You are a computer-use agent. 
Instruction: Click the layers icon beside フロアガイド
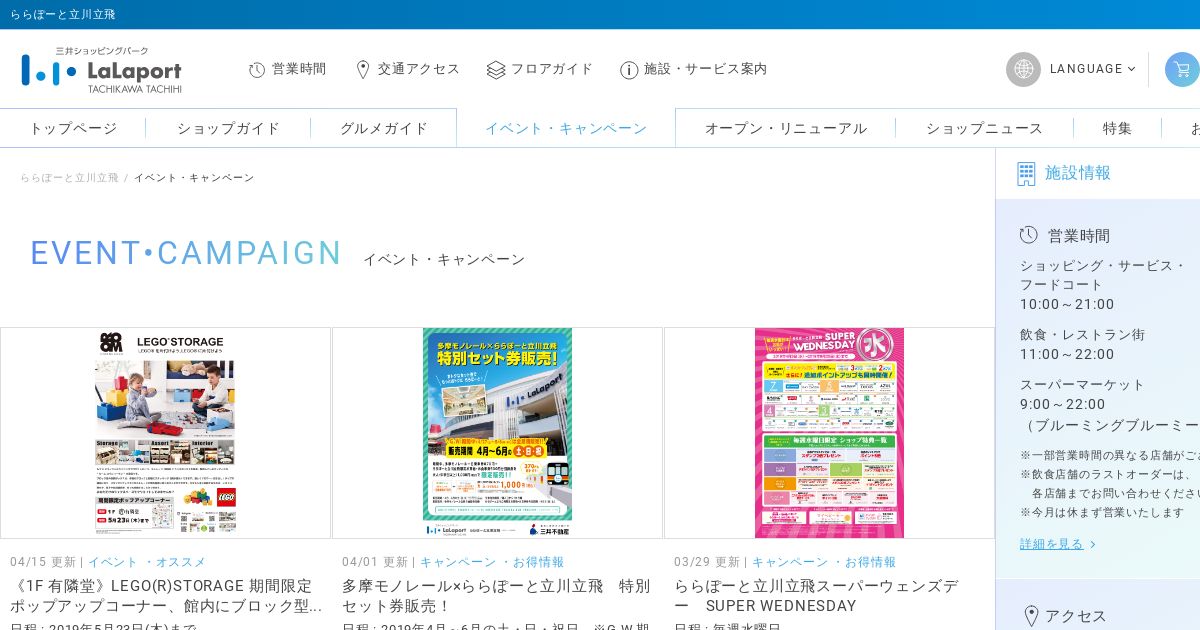point(496,69)
